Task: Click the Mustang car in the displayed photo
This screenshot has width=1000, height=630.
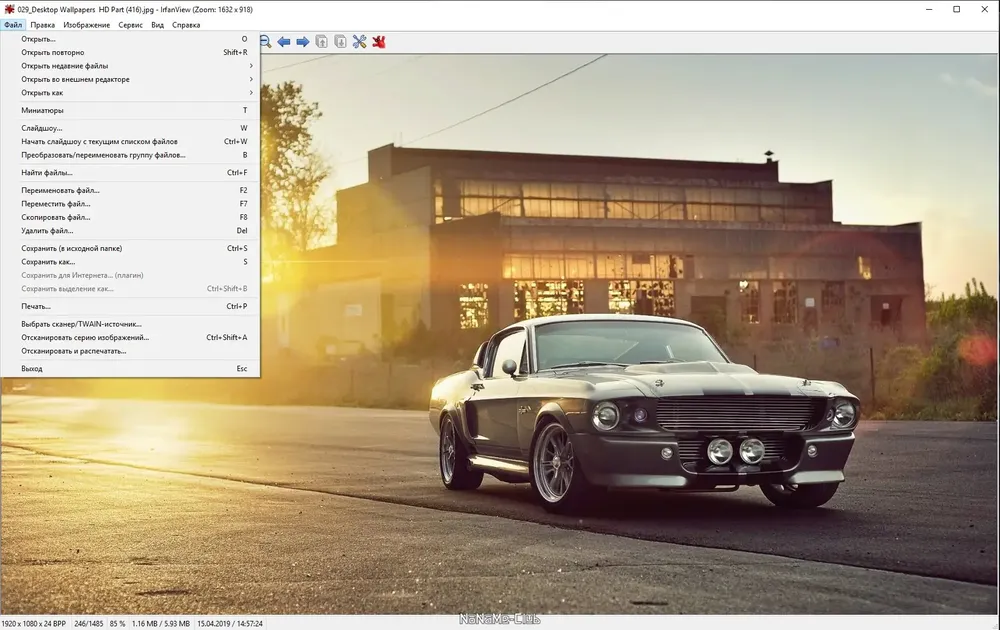Action: pos(644,414)
